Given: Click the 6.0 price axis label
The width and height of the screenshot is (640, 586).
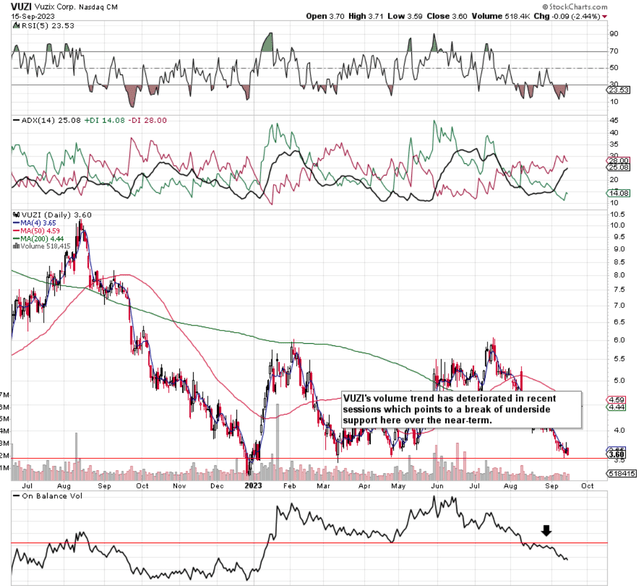Looking at the screenshot, I should (618, 340).
